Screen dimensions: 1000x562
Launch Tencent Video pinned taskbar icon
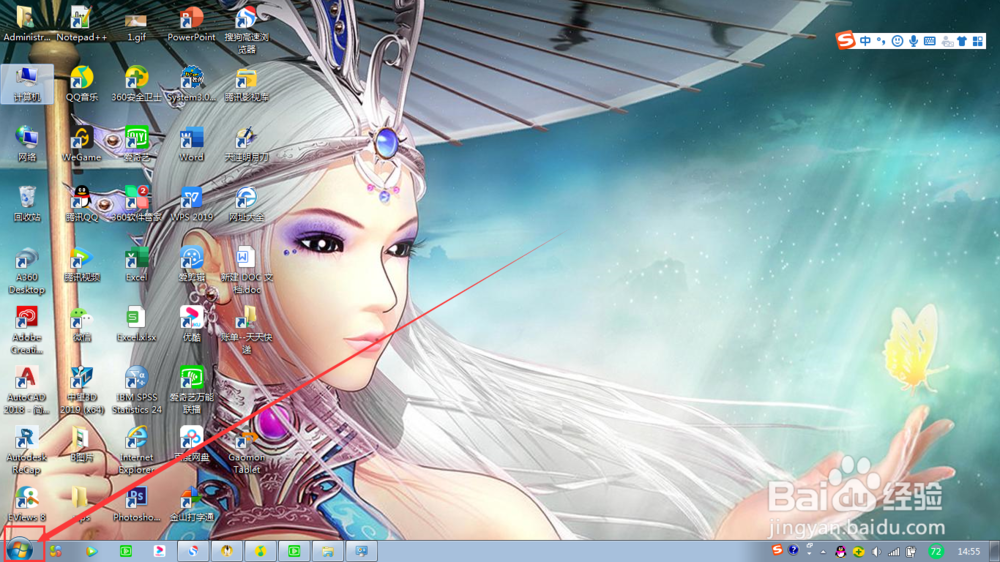point(92,551)
